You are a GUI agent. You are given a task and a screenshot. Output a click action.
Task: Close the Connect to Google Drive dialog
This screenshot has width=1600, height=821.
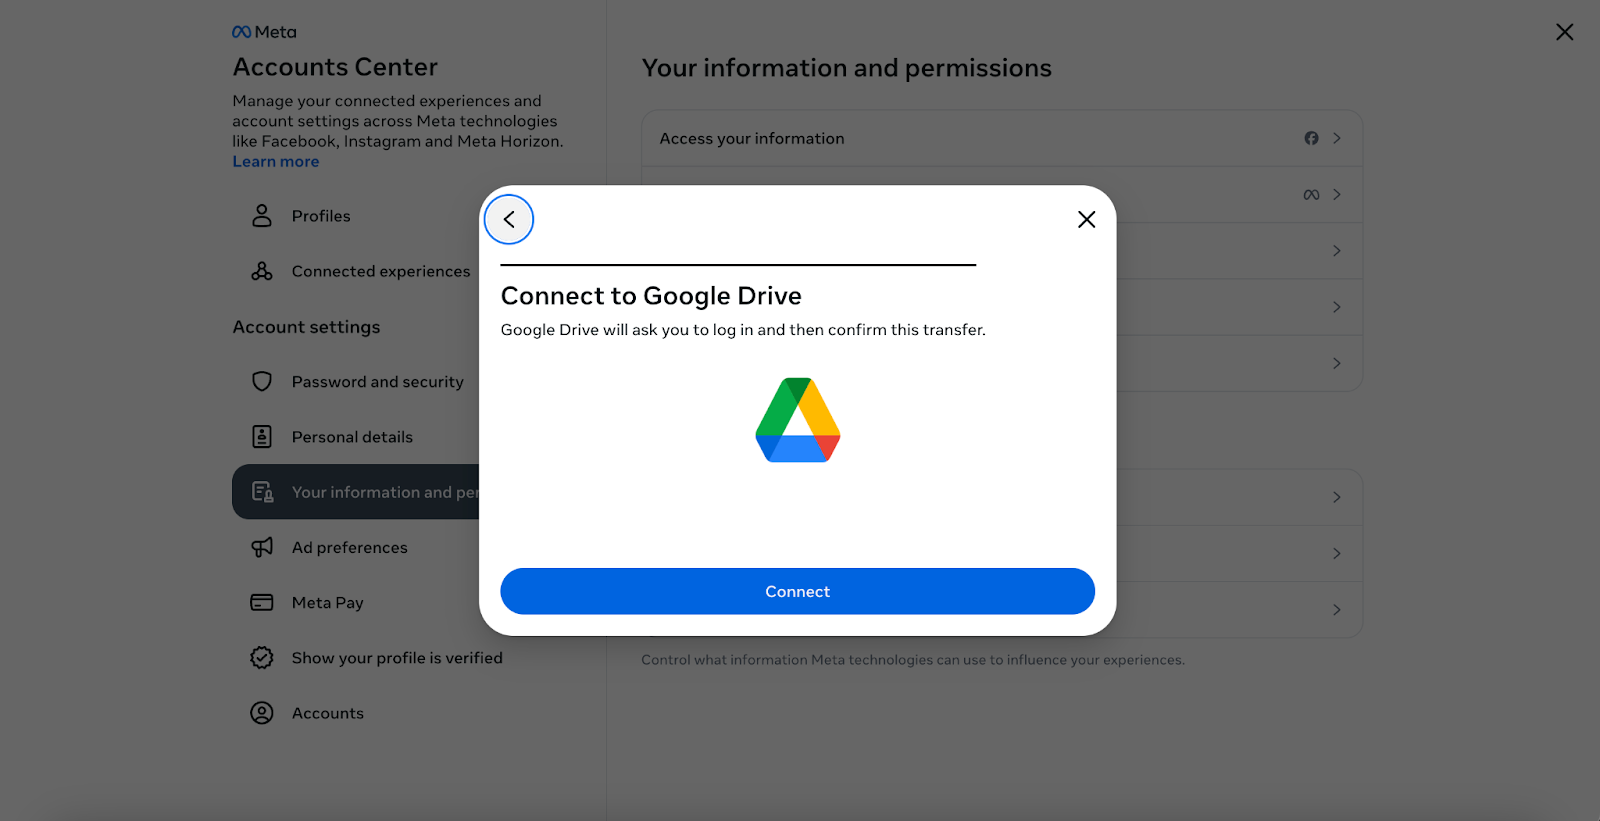[1087, 220]
